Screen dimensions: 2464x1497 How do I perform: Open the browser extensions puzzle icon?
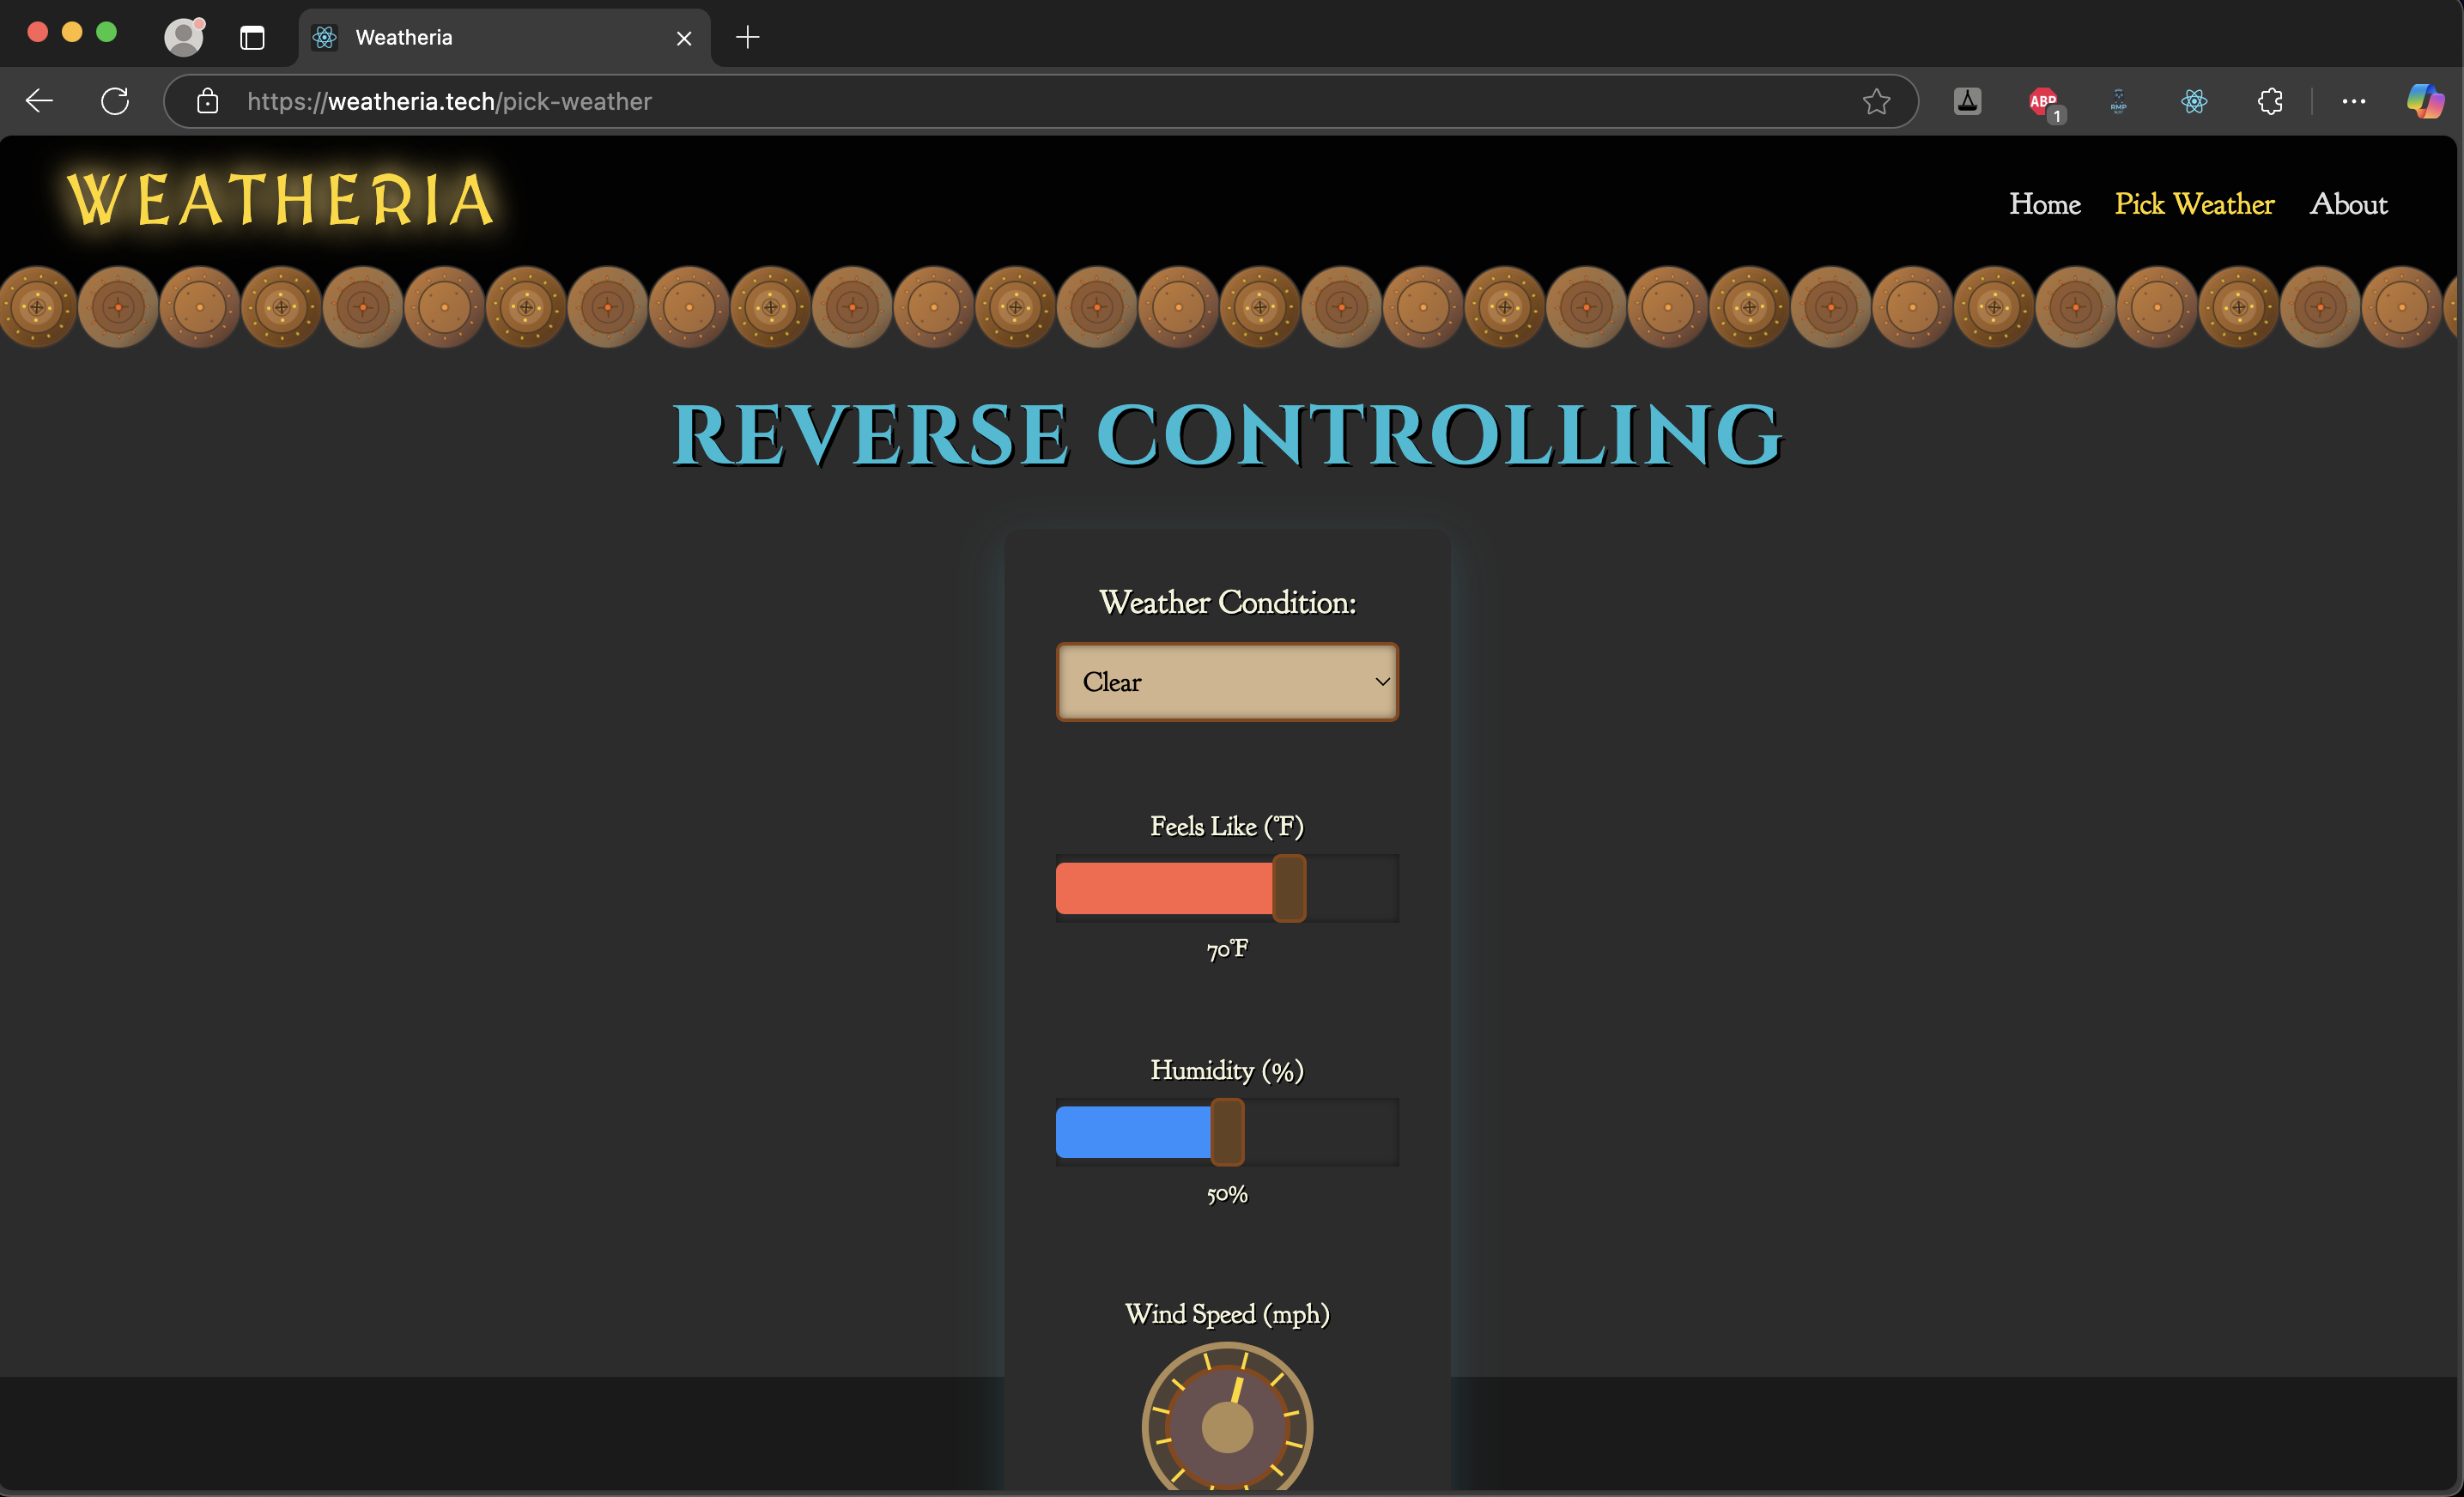pyautogui.click(x=2270, y=101)
